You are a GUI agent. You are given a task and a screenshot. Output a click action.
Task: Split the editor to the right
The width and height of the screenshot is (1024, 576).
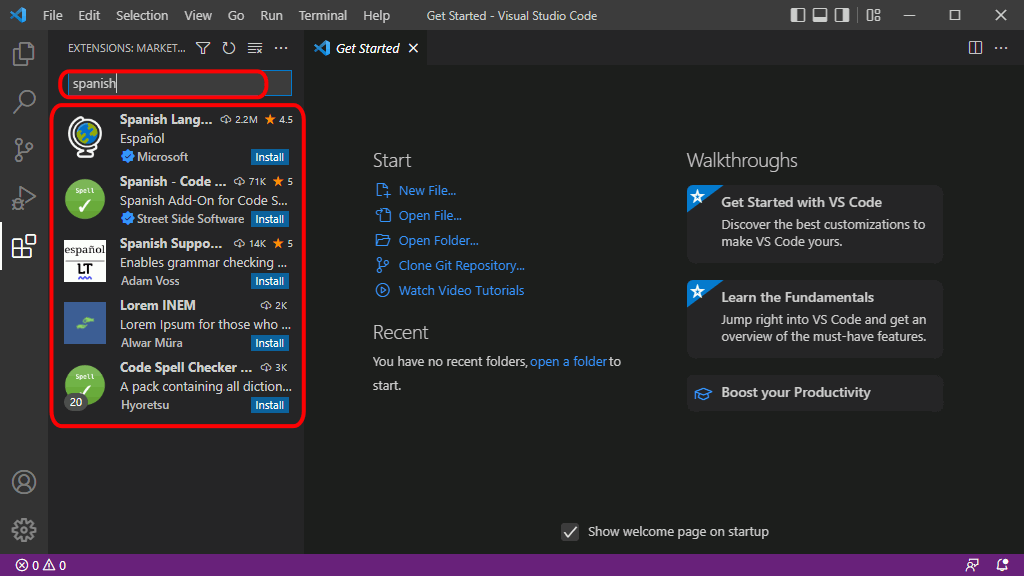click(975, 48)
